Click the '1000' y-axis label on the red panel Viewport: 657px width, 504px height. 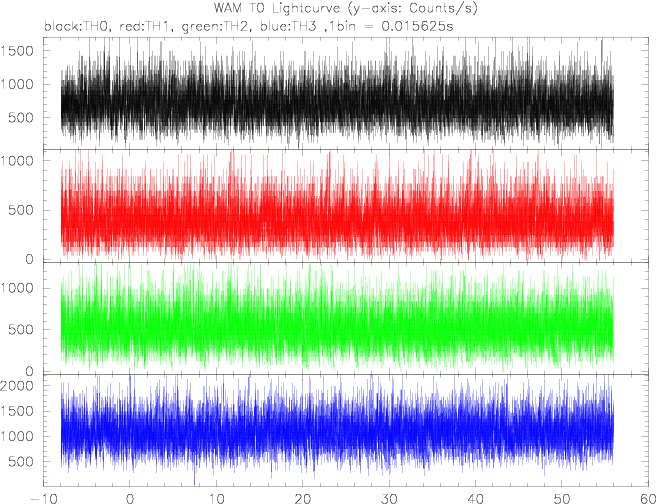(x=17, y=160)
